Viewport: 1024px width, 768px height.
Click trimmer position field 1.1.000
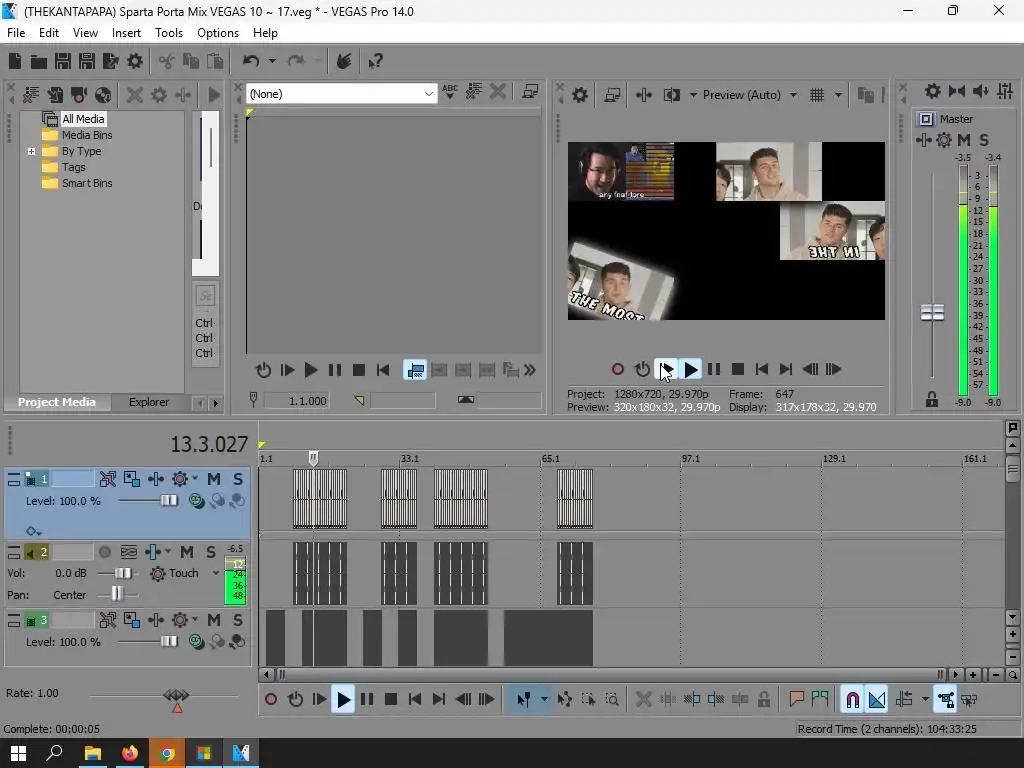coord(297,401)
